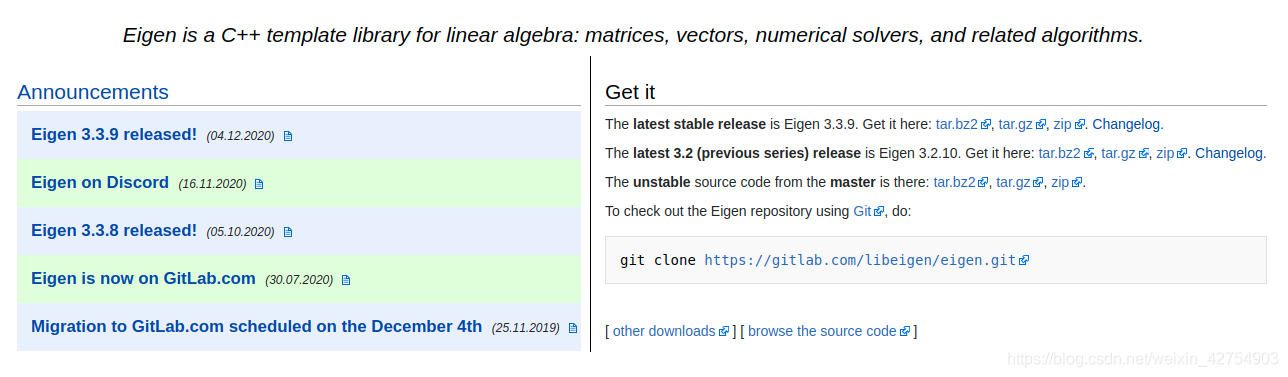Open the page icon beside Eigen on Discord
This screenshot has width=1288, height=377.
click(x=259, y=184)
